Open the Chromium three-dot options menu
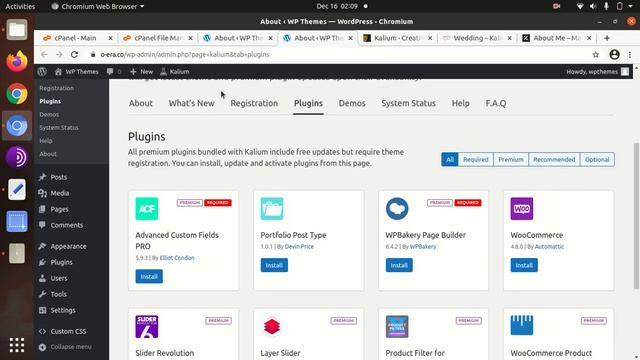 click(x=630, y=54)
